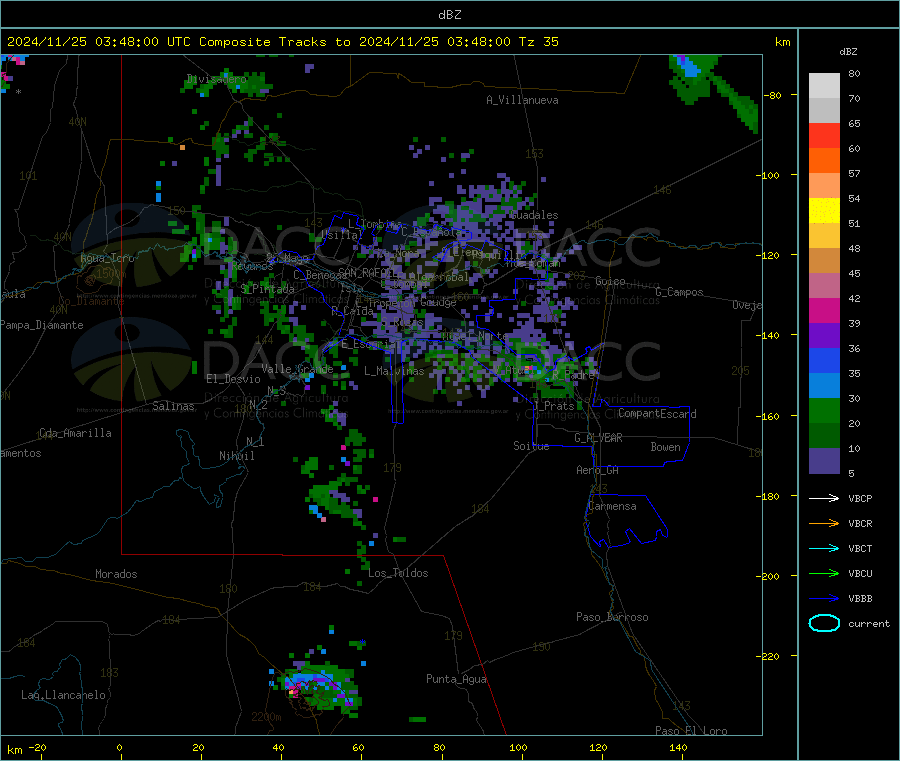900x761 pixels.
Task: Click the 'Cda_Amarilla' map label
Action: (x=75, y=433)
